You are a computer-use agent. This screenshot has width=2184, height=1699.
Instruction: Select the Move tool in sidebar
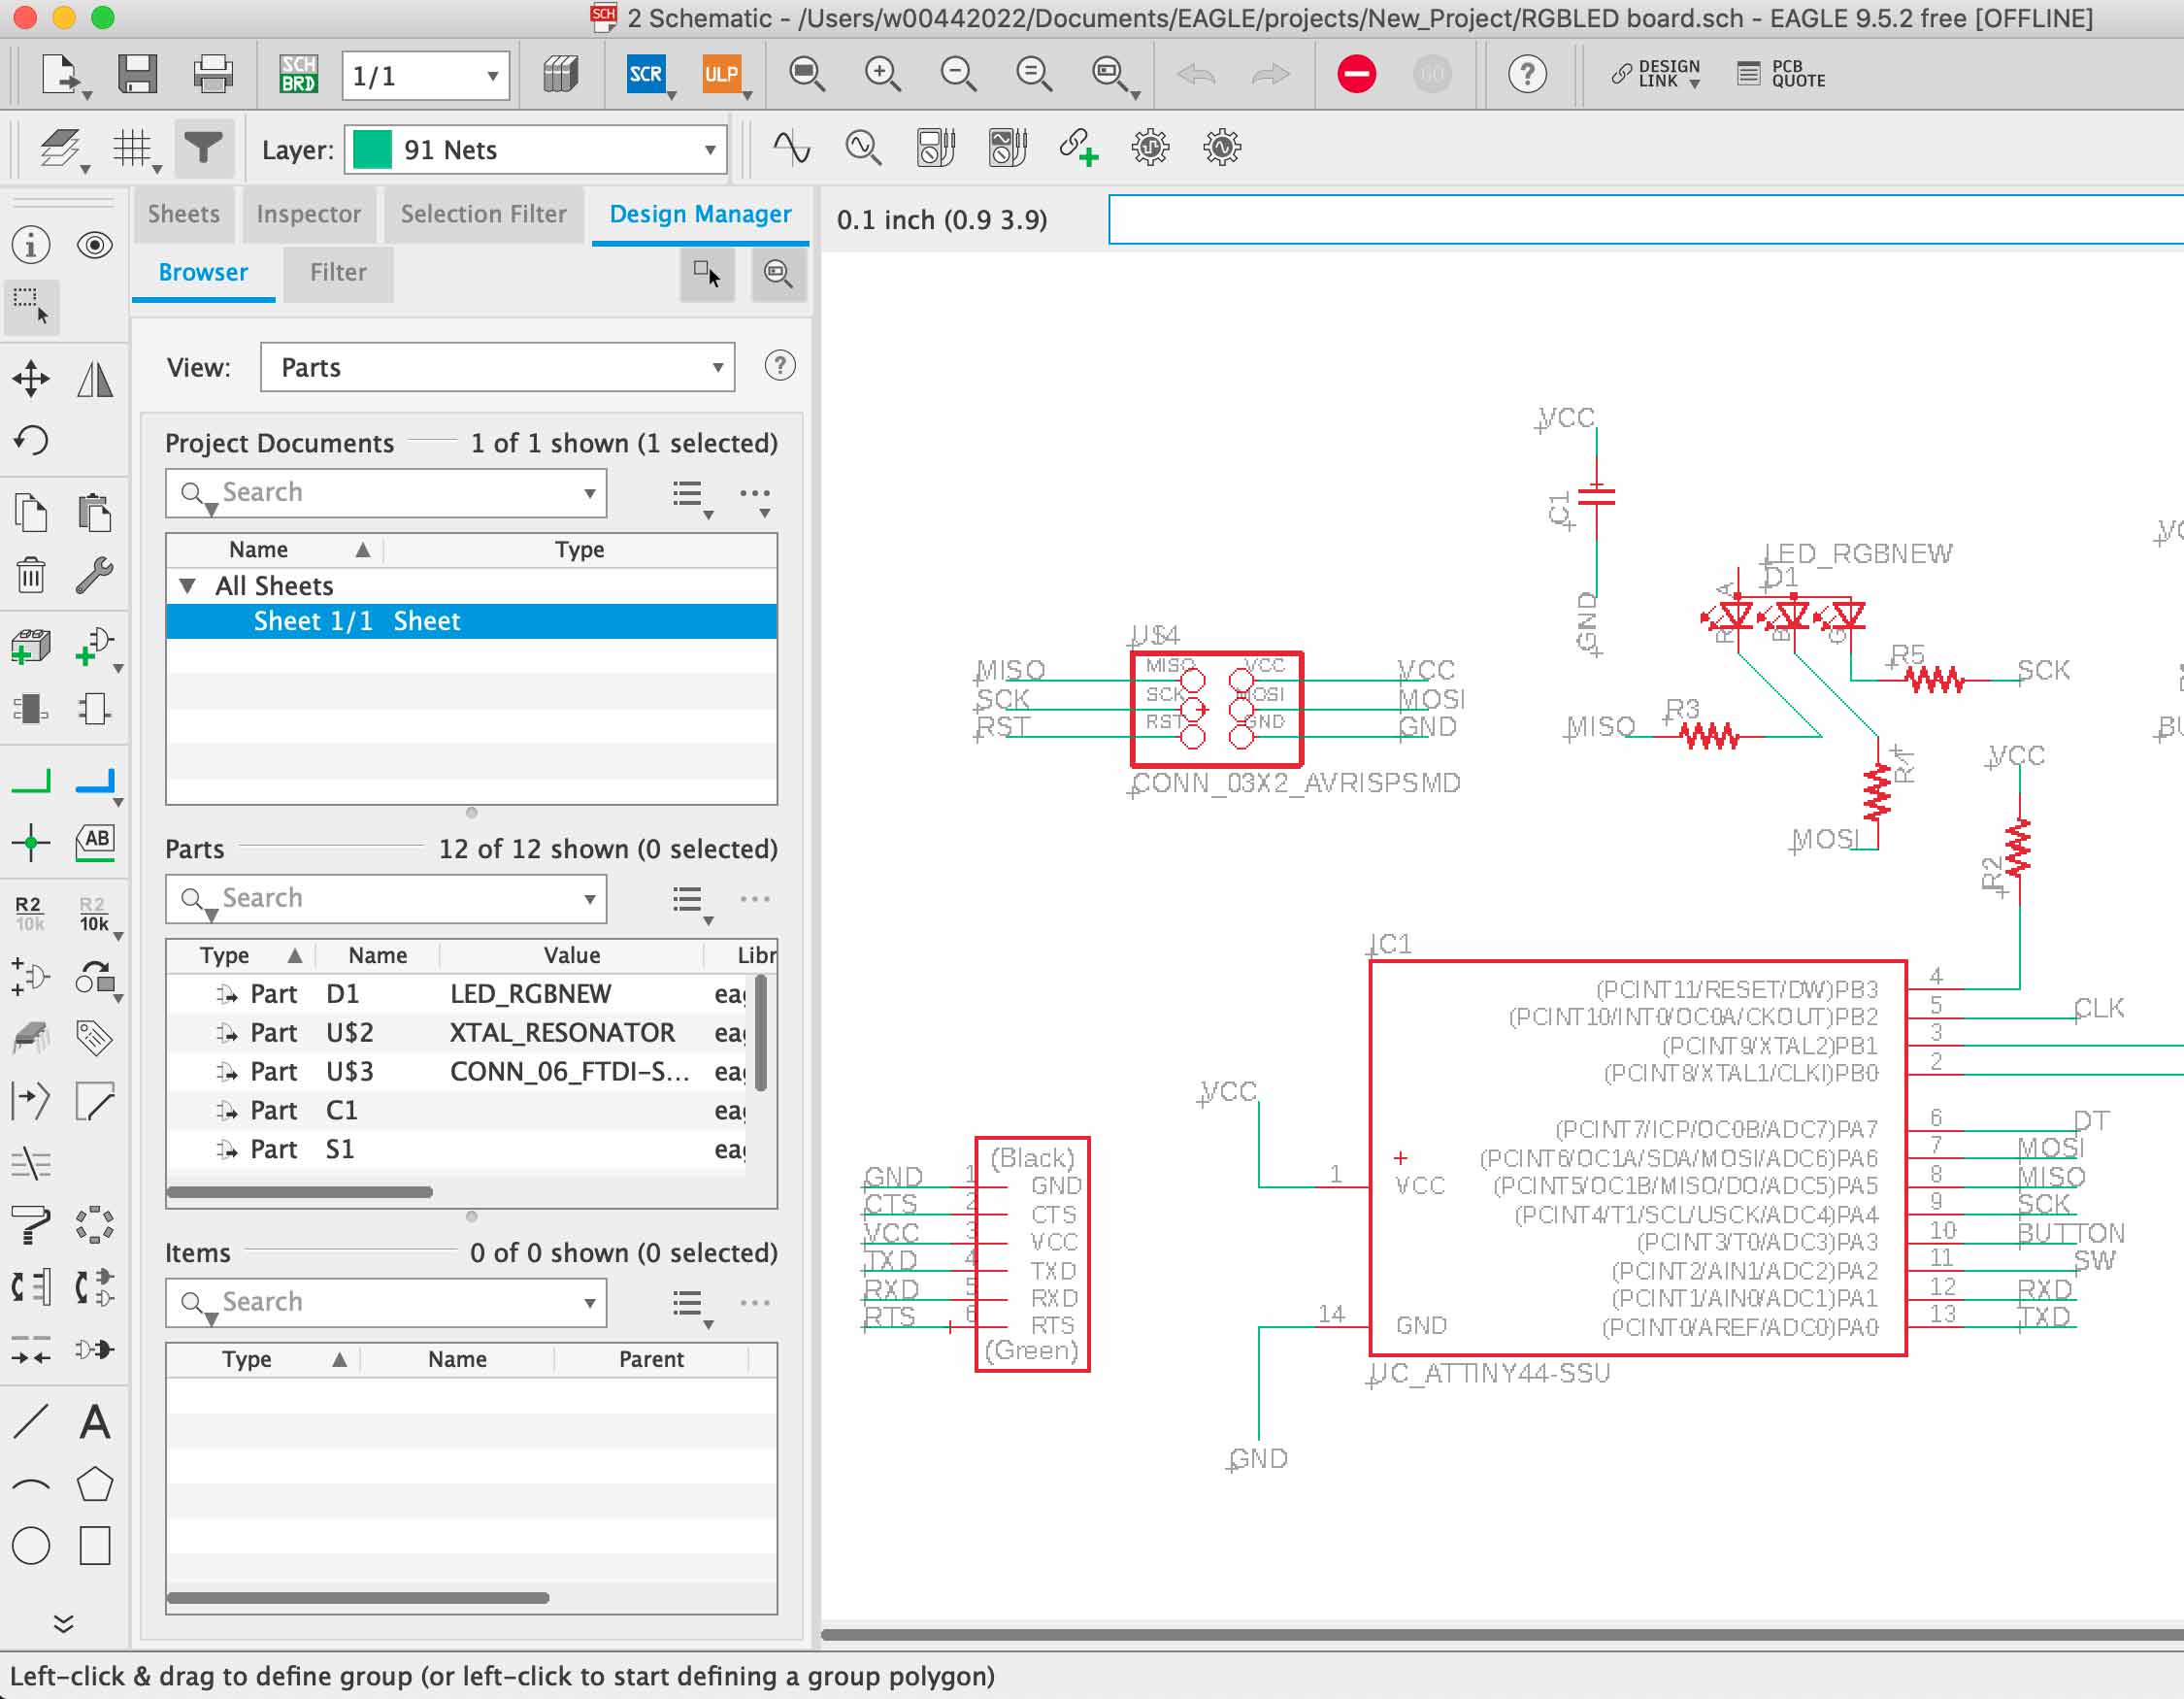coord(31,379)
